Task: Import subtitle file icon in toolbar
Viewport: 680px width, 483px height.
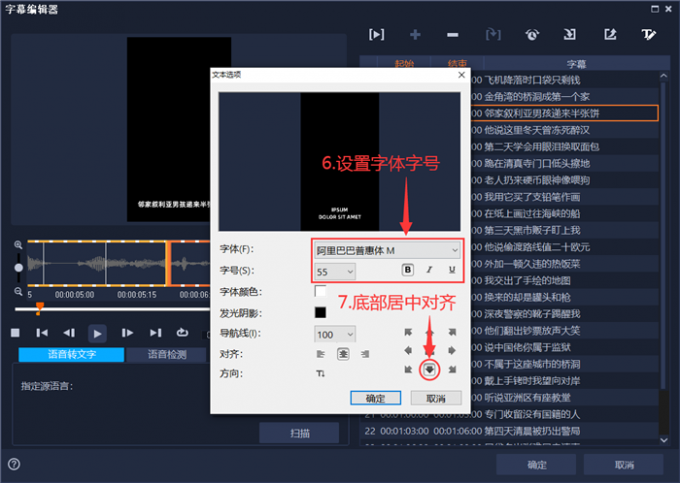Action: tap(570, 34)
